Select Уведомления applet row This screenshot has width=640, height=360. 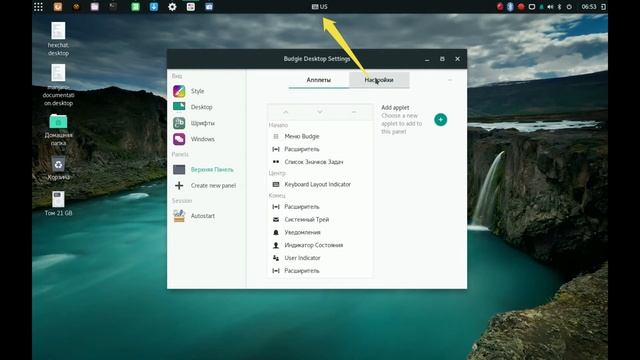click(320, 232)
